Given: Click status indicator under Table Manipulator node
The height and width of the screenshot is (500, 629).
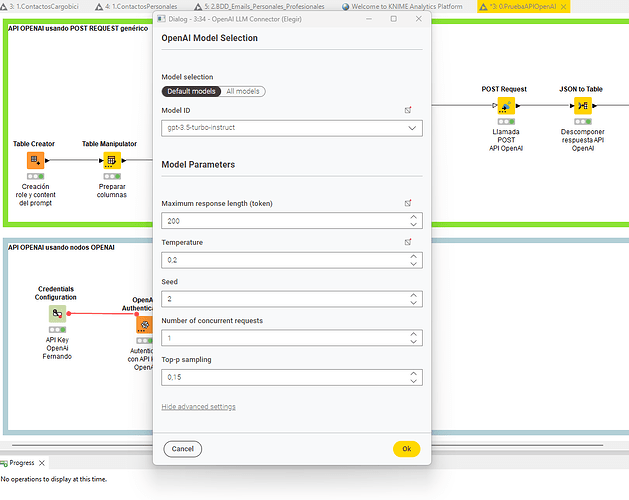Looking at the screenshot, I should click(112, 176).
